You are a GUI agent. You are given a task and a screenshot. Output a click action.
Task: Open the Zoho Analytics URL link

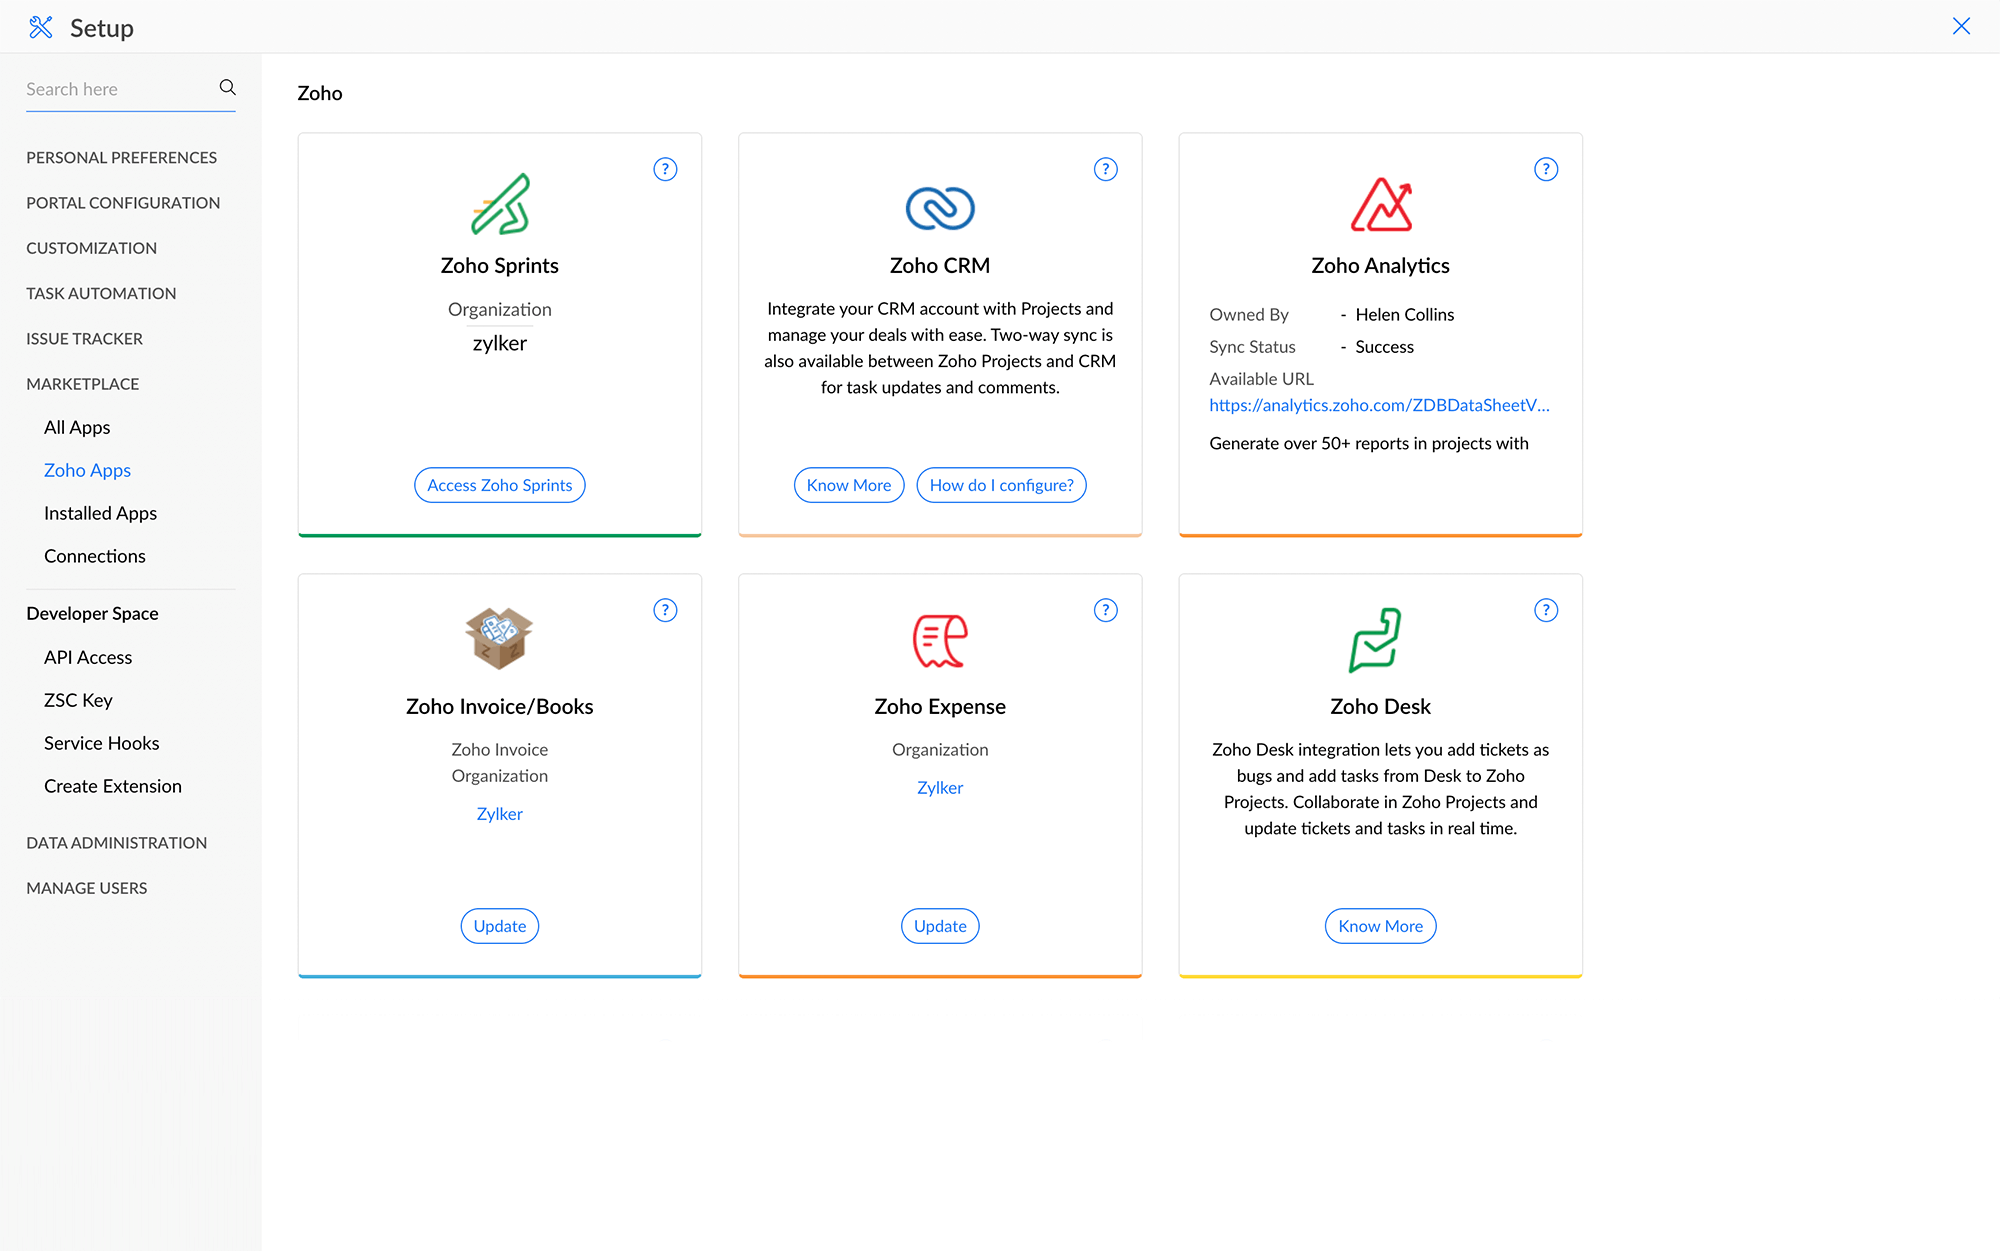pos(1379,405)
